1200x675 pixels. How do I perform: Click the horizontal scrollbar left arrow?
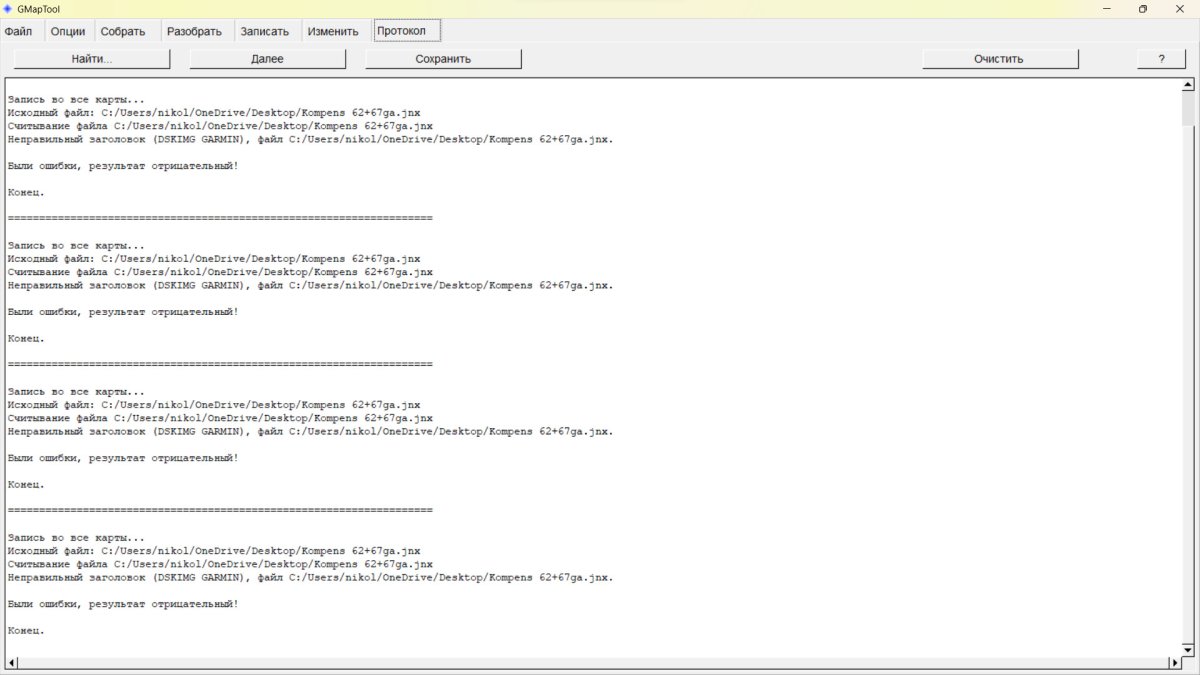click(x=12, y=663)
